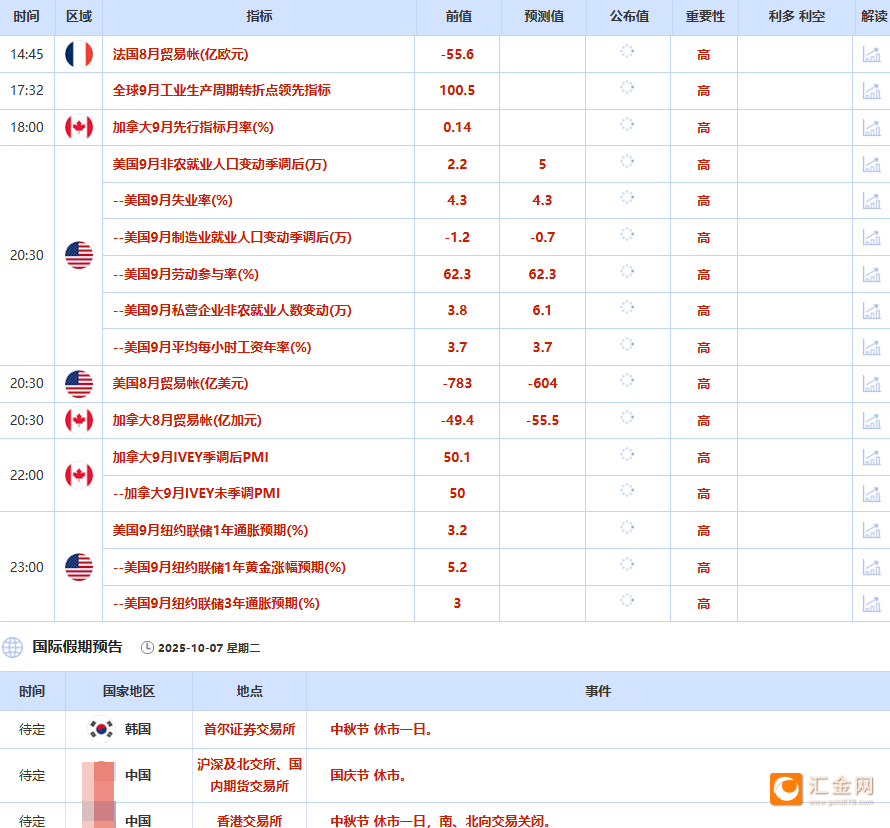
Task: Click the globe icon beside 国际假期预告
Action: click(13, 647)
